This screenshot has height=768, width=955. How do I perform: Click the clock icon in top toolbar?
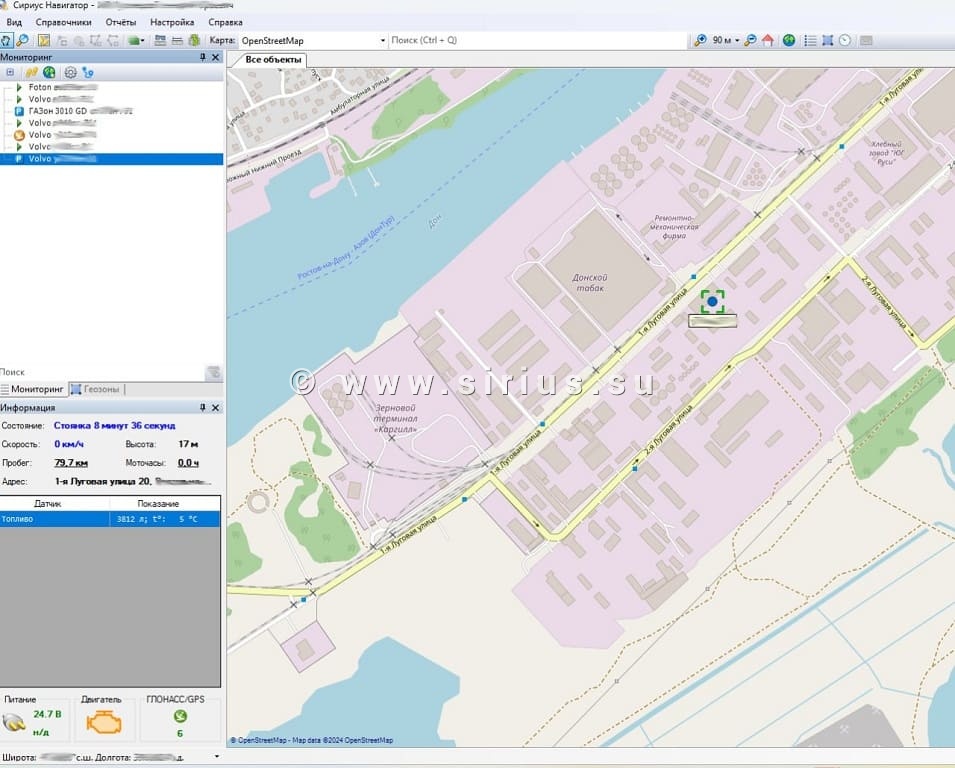tap(845, 40)
